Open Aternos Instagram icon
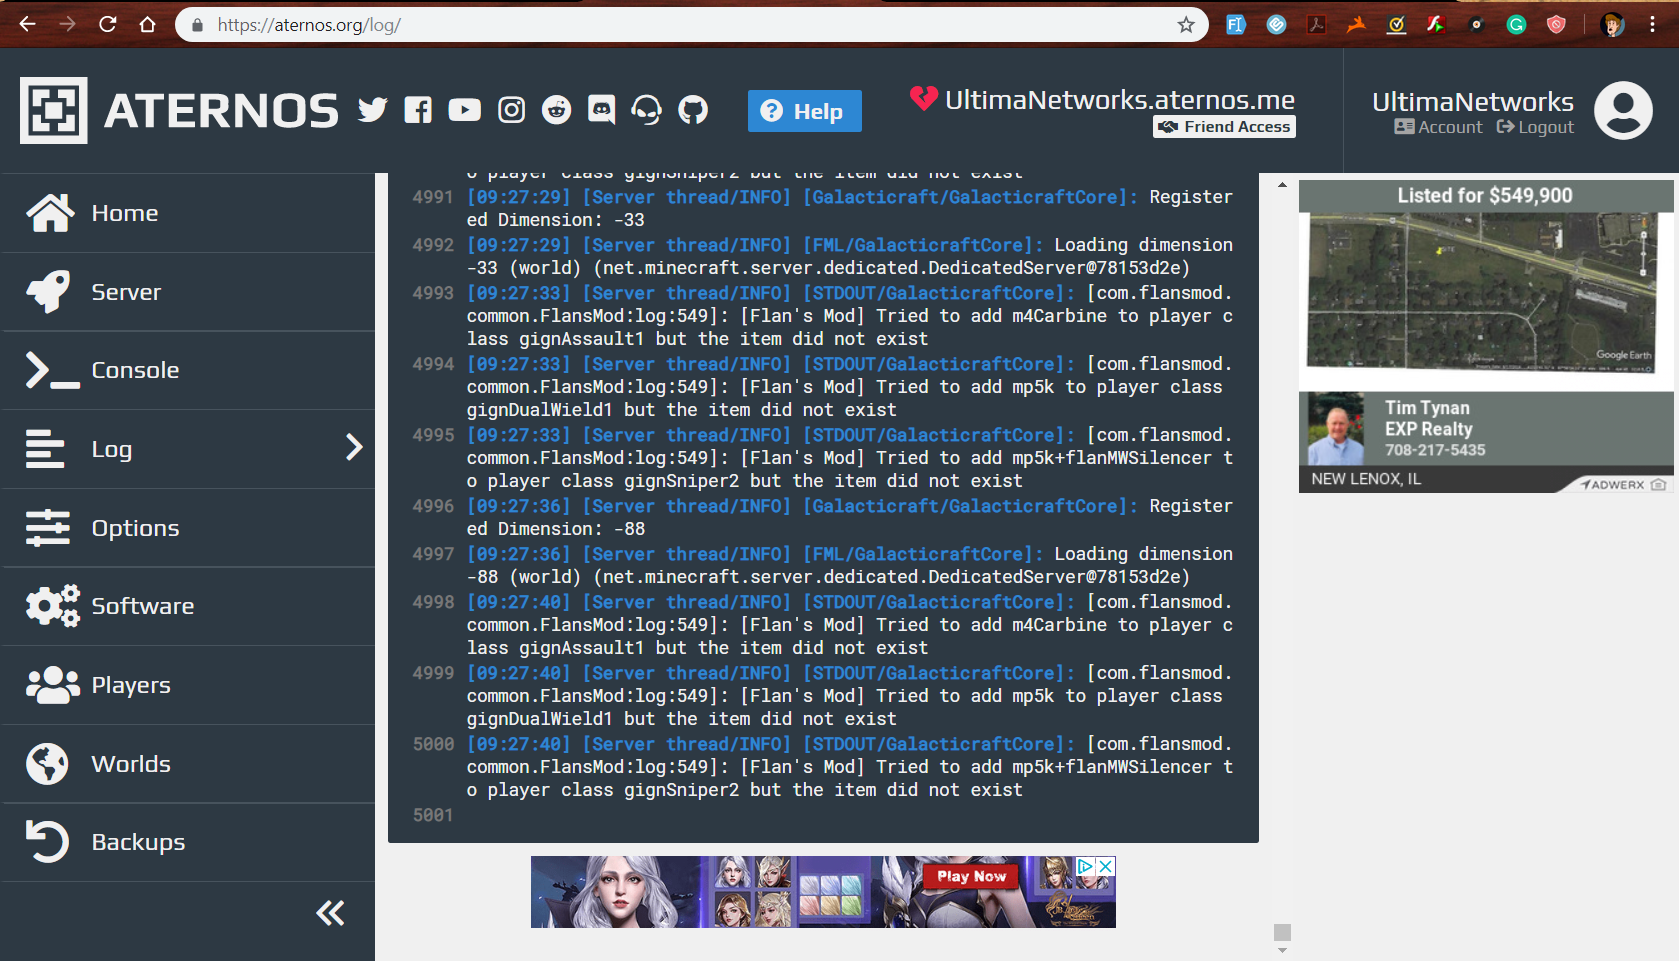This screenshot has height=961, width=1679. pyautogui.click(x=511, y=110)
